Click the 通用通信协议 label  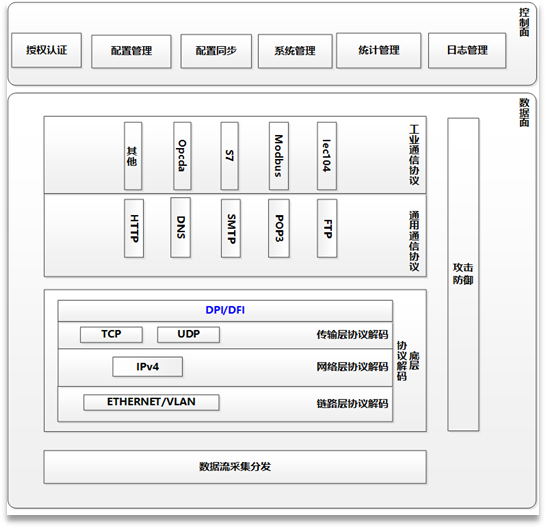pyautogui.click(x=414, y=241)
